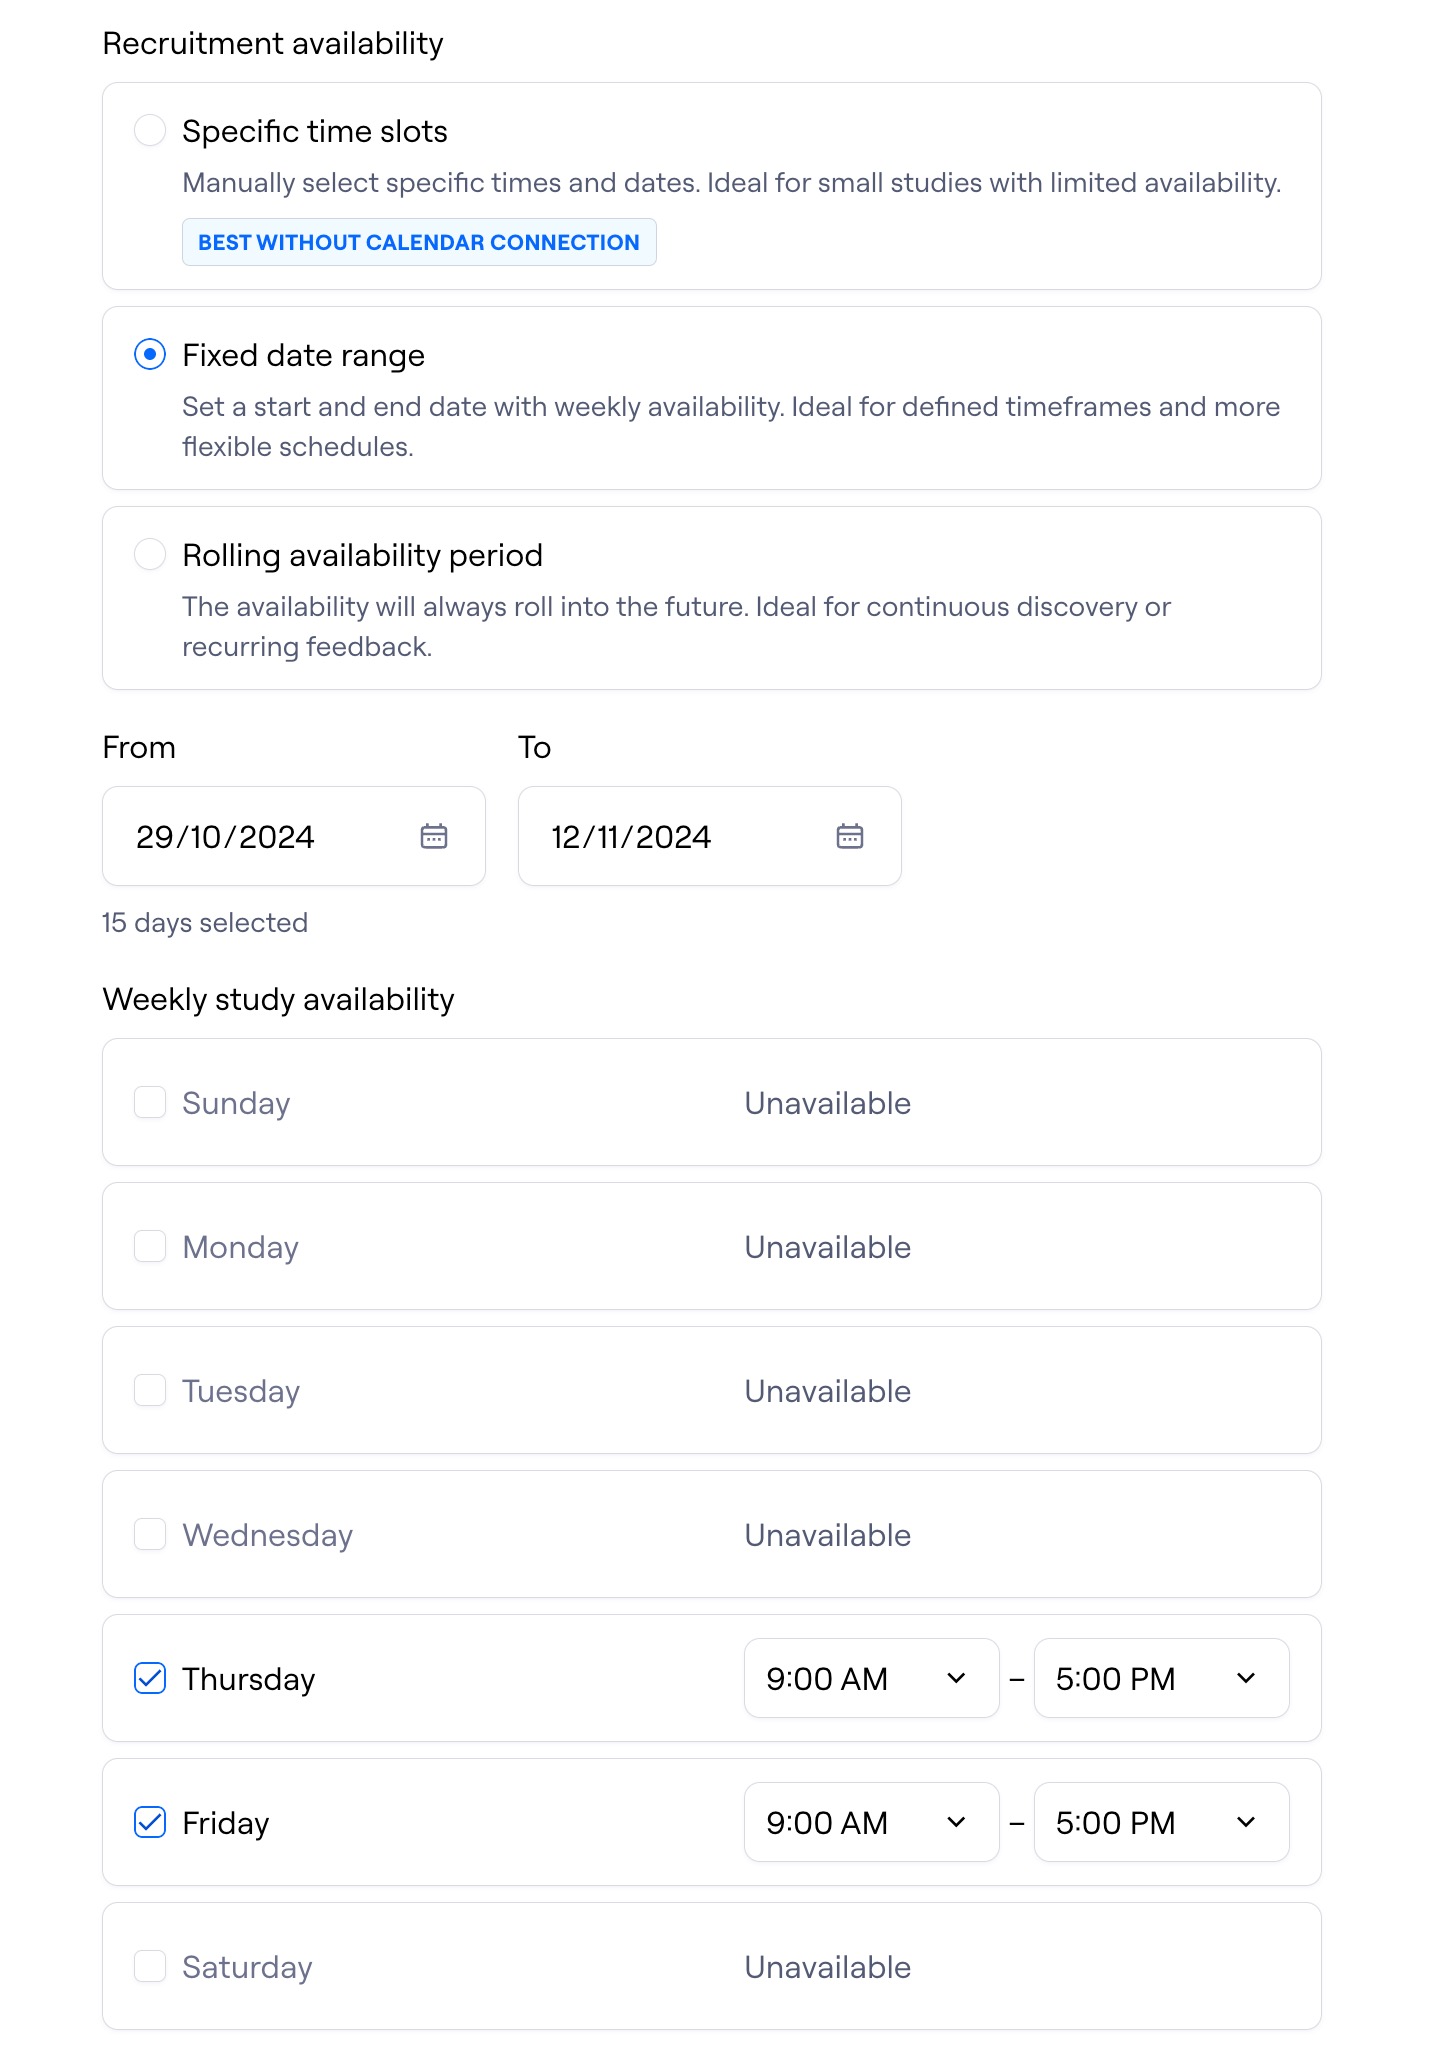The height and width of the screenshot is (2060, 1432).
Task: Check the Monday availability box
Action: 150,1246
